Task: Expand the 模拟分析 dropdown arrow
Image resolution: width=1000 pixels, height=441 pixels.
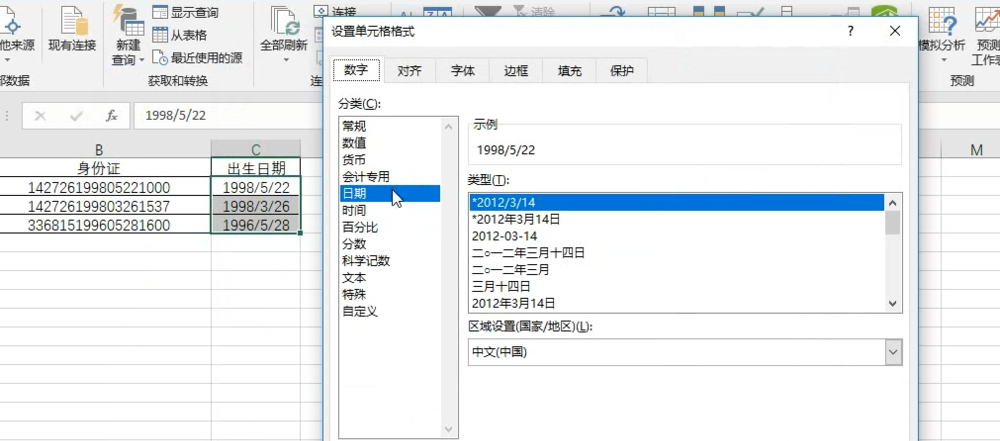Action: [x=944, y=60]
